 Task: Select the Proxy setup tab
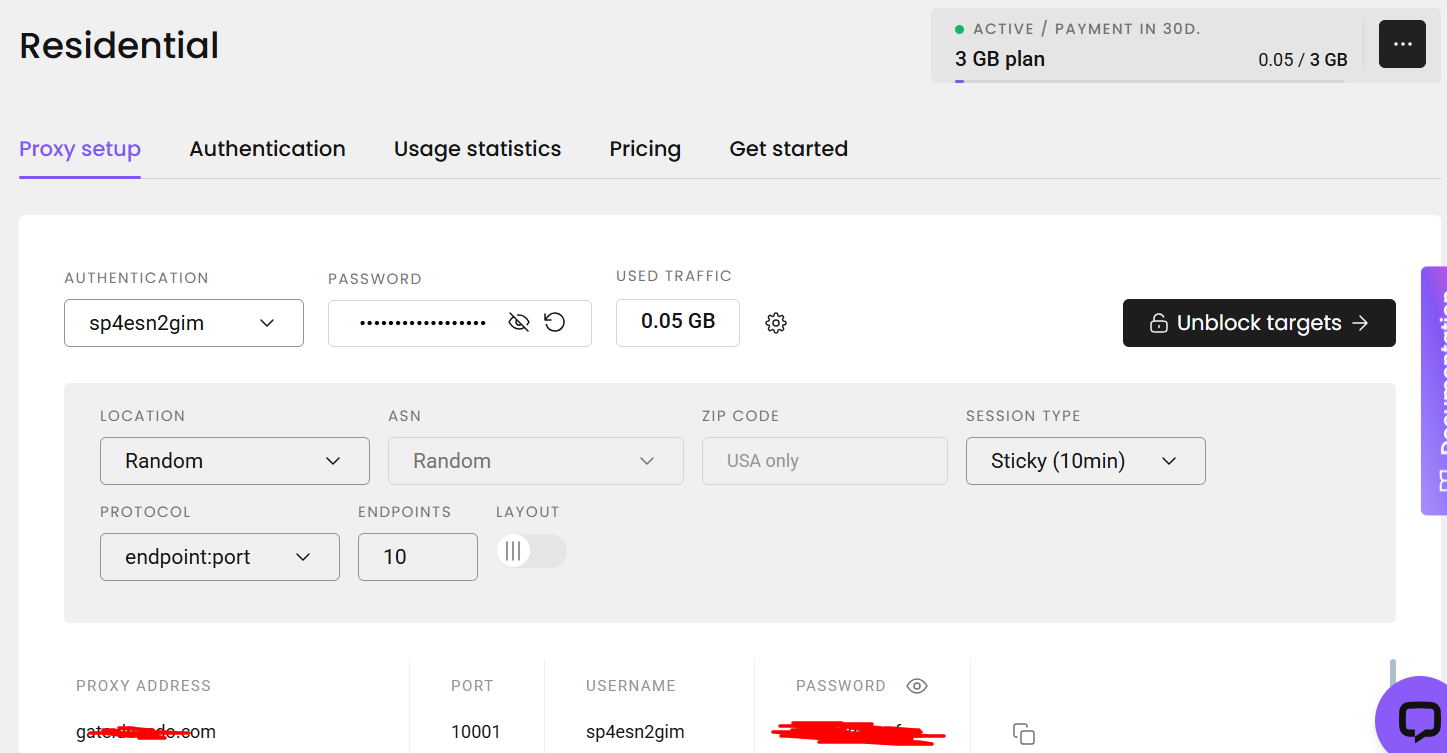click(80, 149)
